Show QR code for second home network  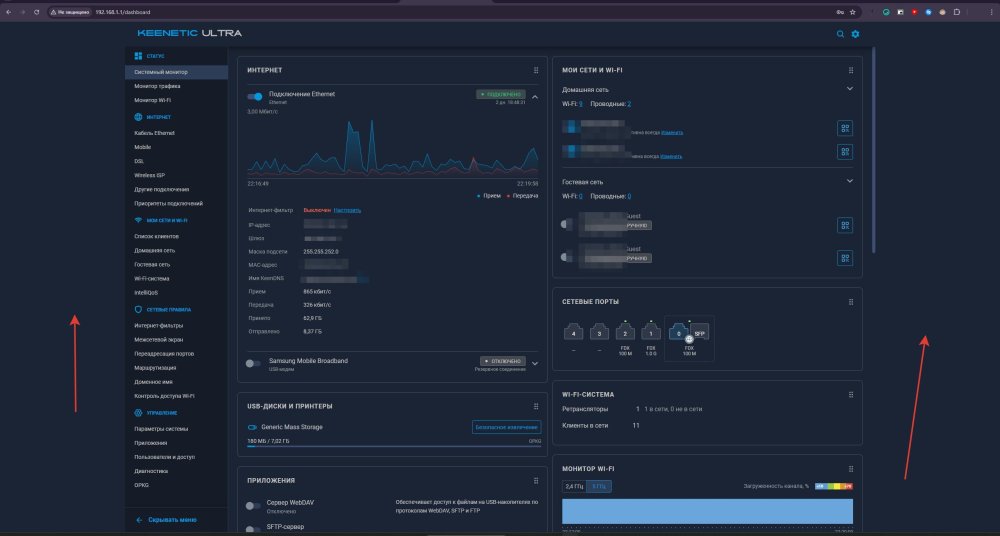point(844,152)
